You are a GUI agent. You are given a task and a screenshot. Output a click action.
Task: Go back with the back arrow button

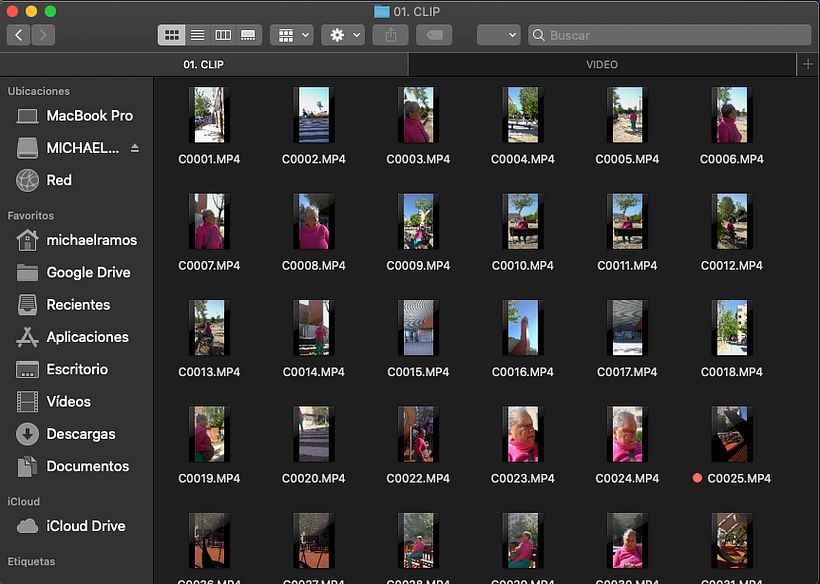pyautogui.click(x=18, y=35)
